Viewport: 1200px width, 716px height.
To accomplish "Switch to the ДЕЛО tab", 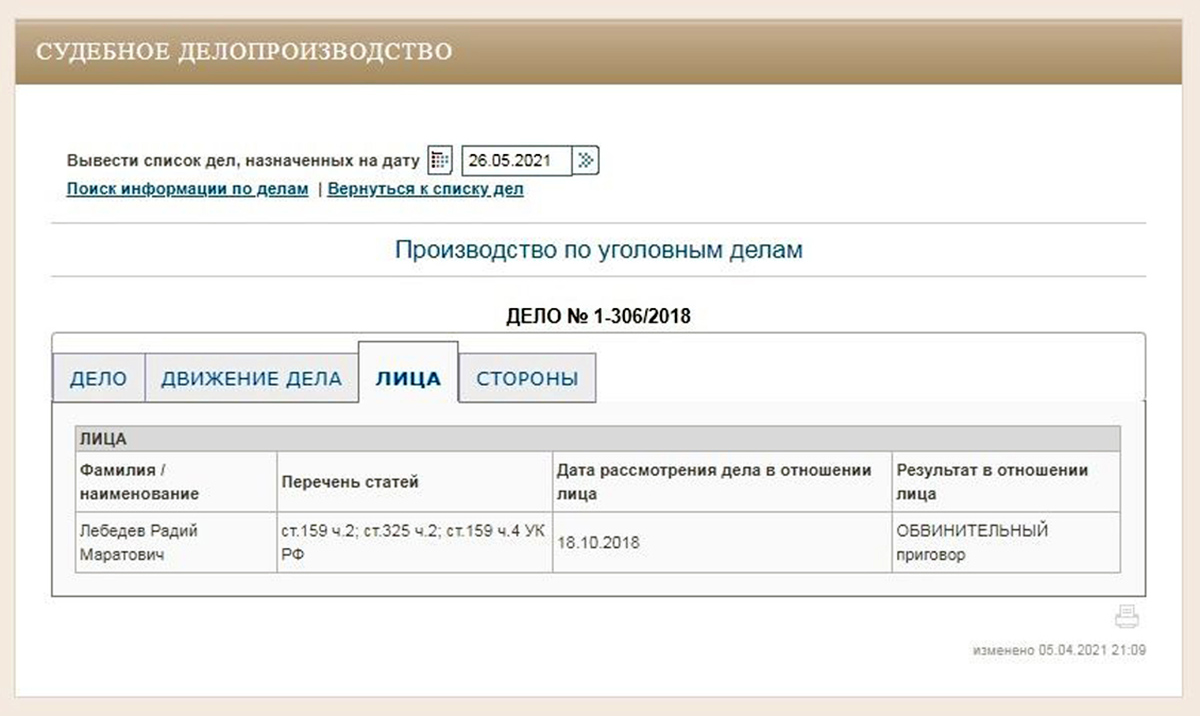I will [98, 379].
